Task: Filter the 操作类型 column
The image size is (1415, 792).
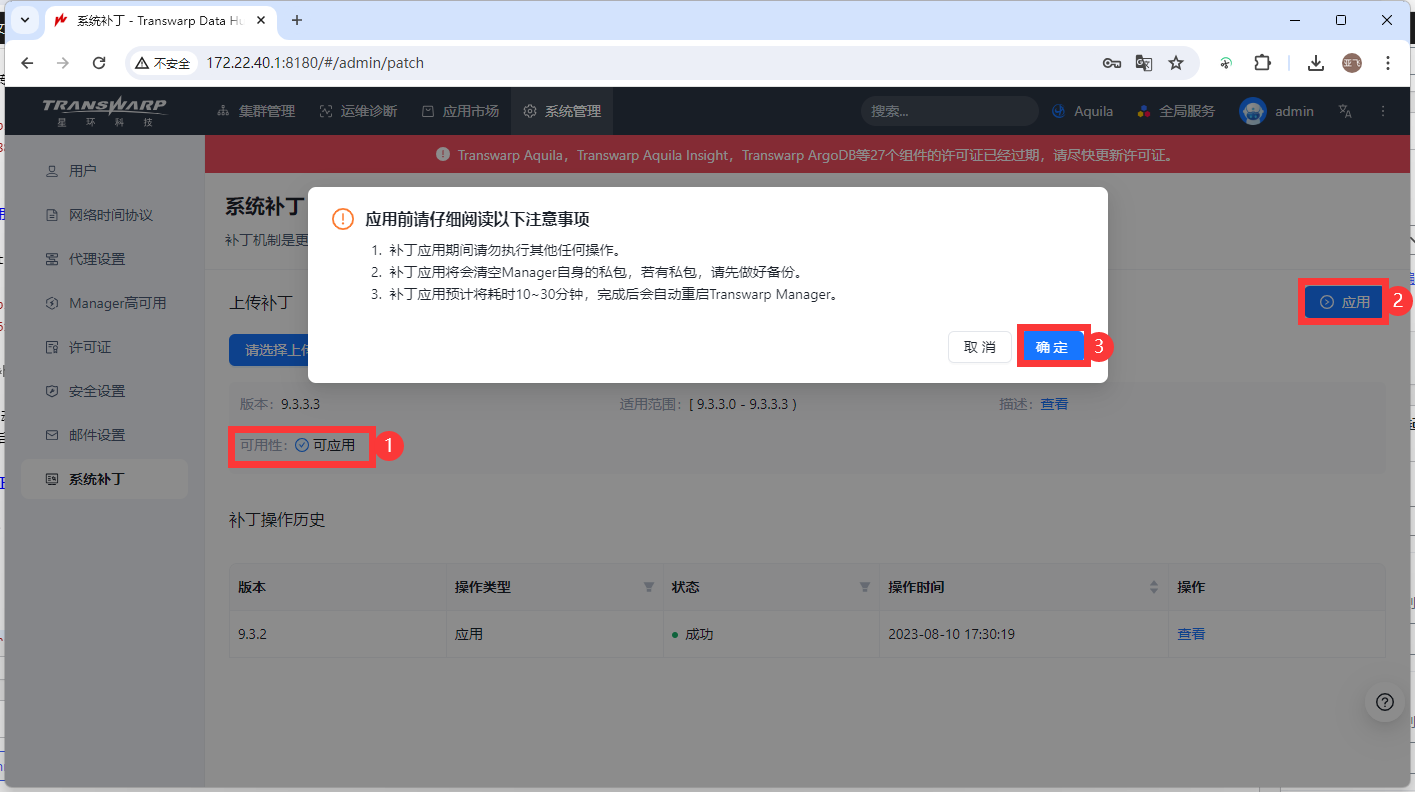Action: coord(648,587)
